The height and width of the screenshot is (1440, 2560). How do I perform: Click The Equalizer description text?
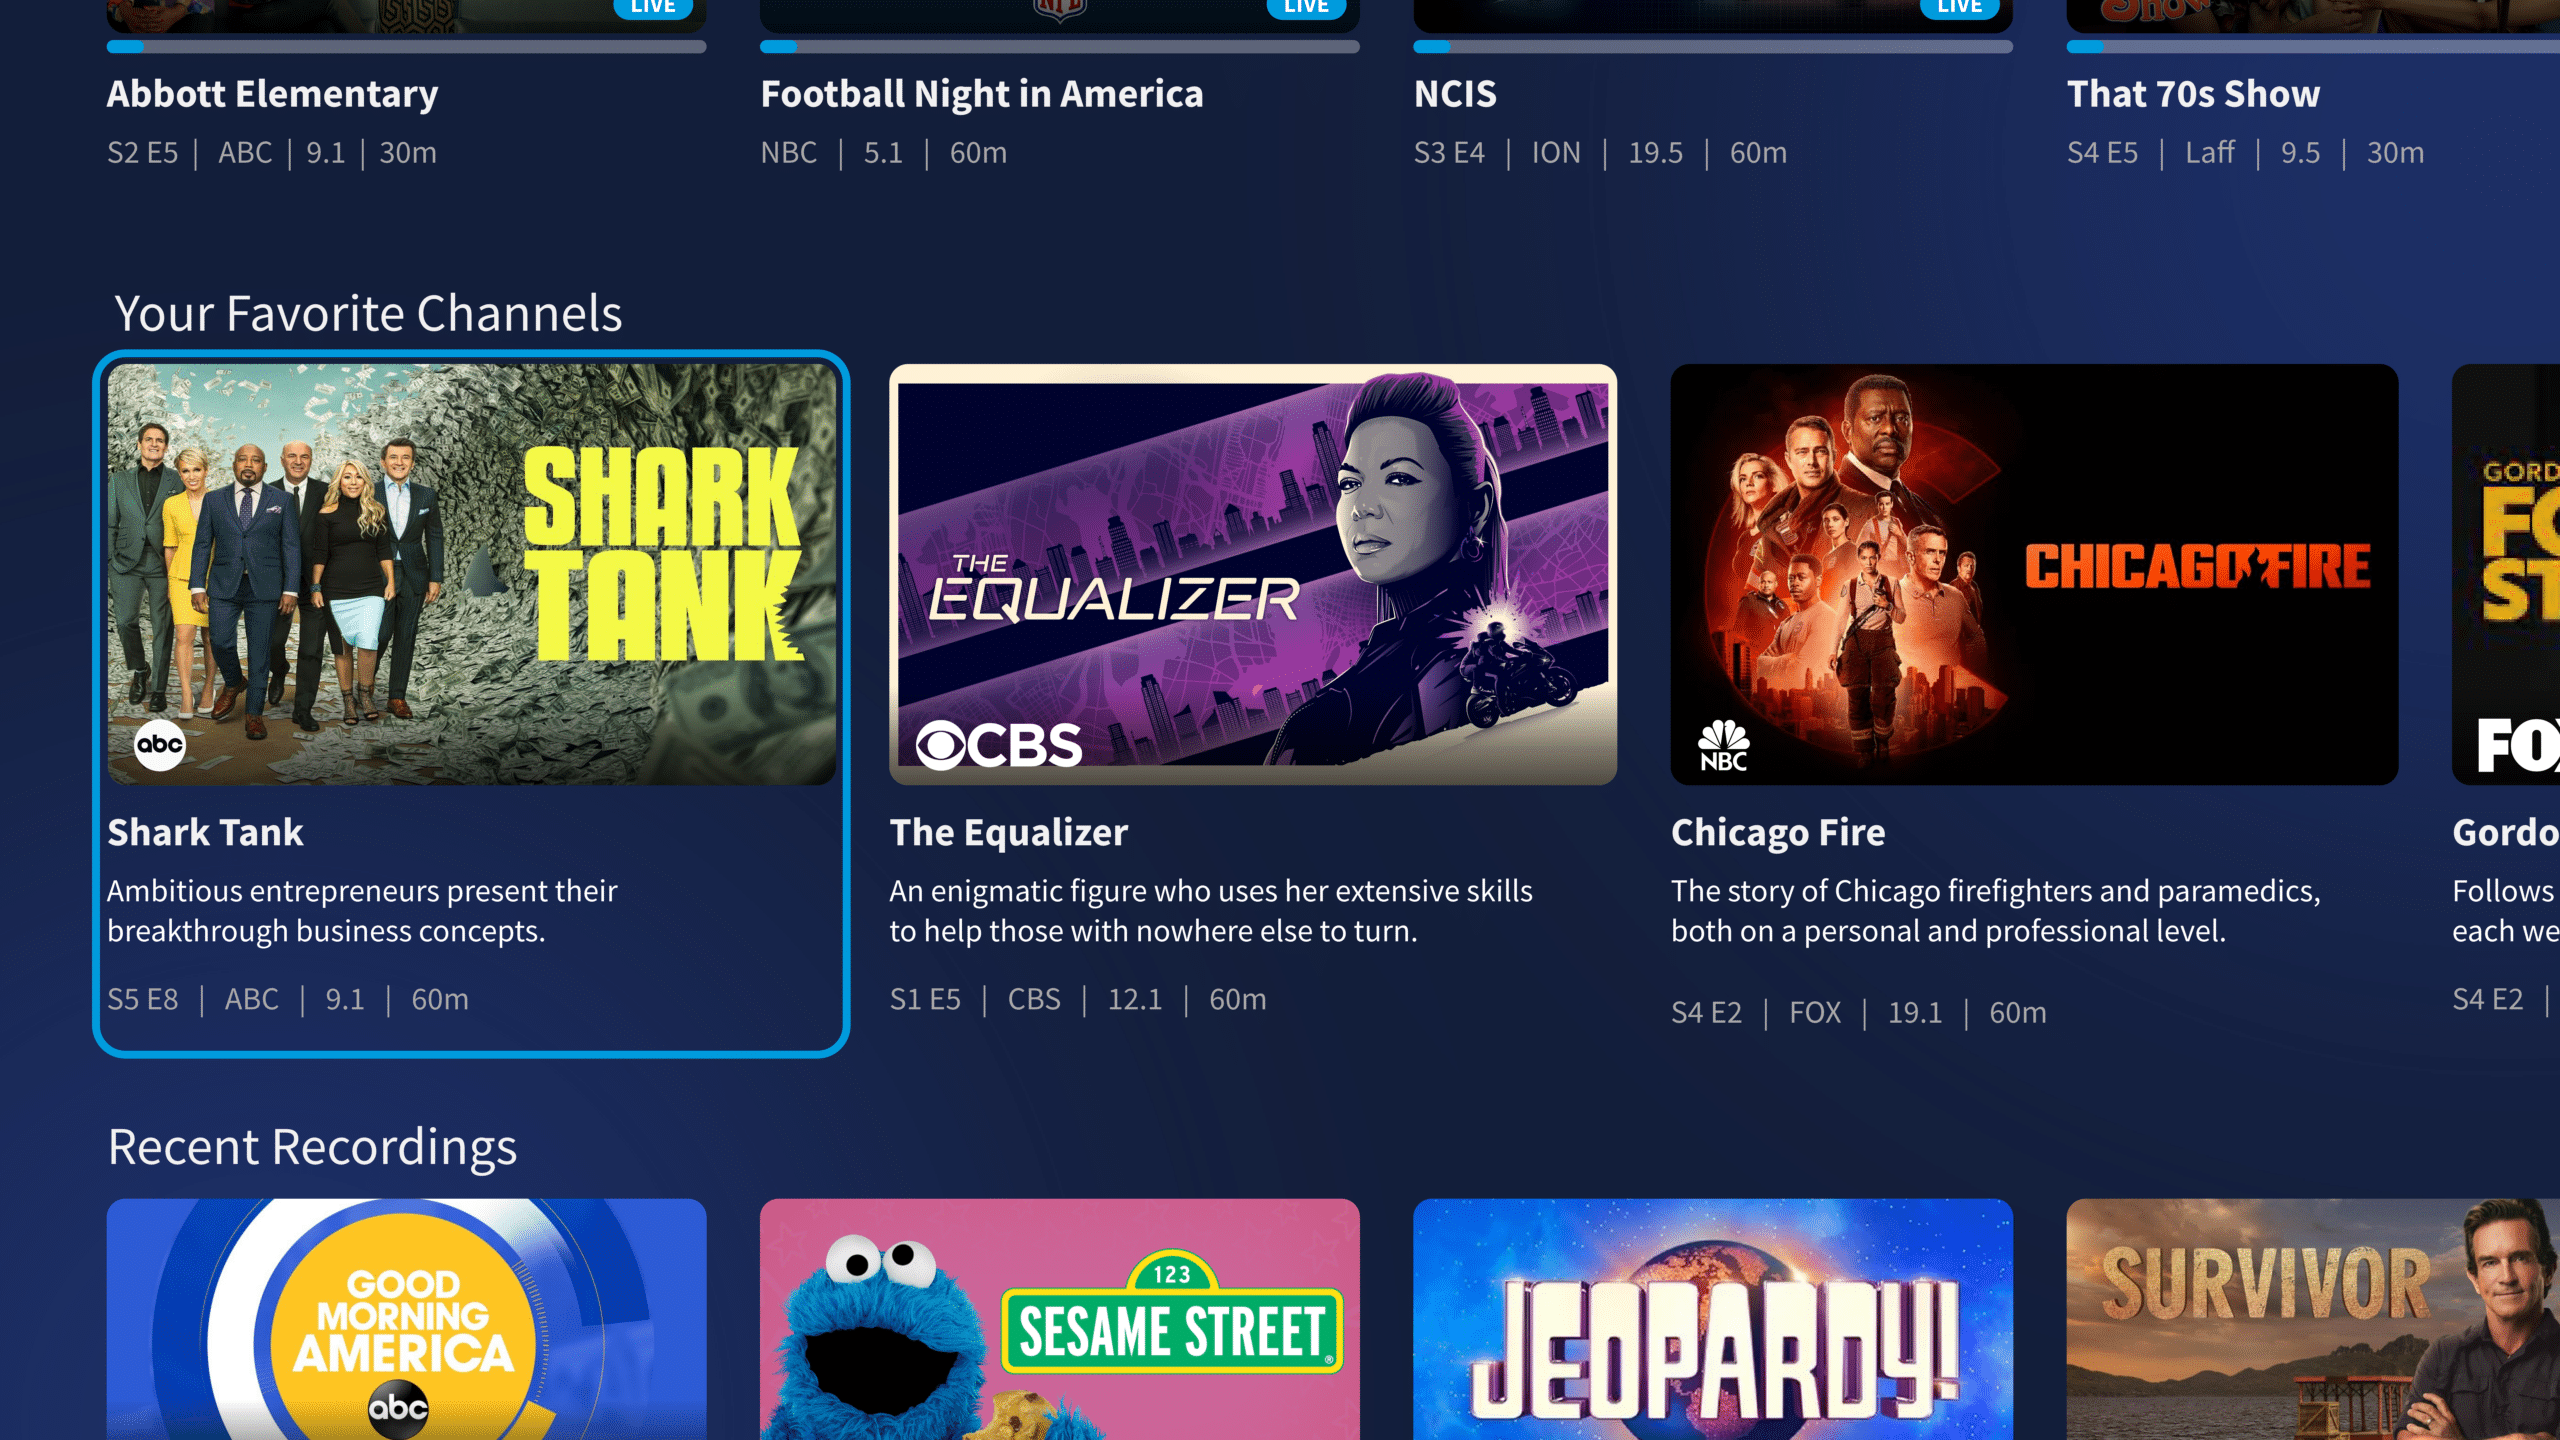(x=1211, y=911)
